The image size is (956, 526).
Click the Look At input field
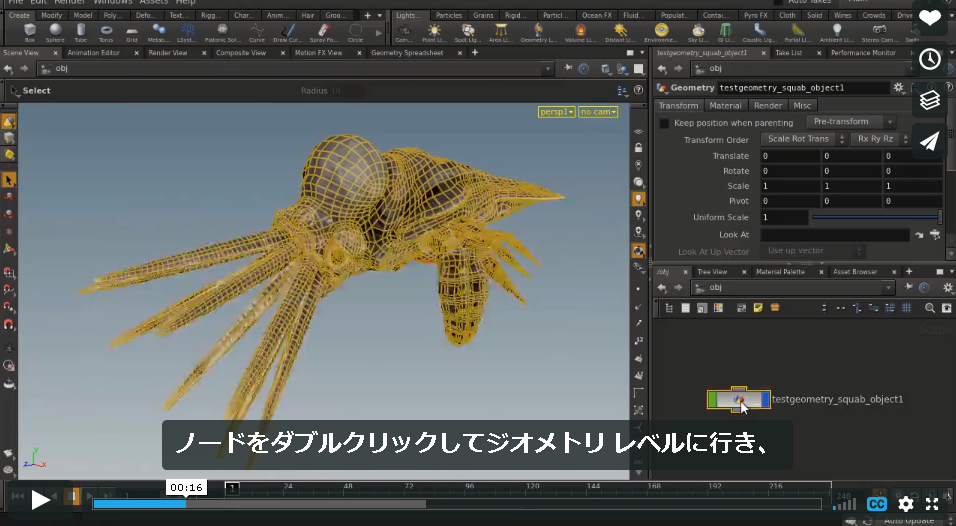[835, 235]
